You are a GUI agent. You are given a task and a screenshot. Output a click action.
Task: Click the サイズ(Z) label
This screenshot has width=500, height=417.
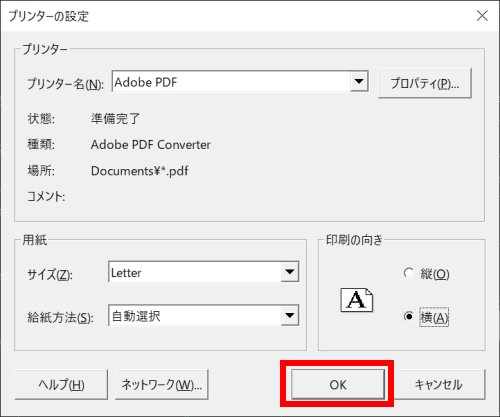click(50, 275)
